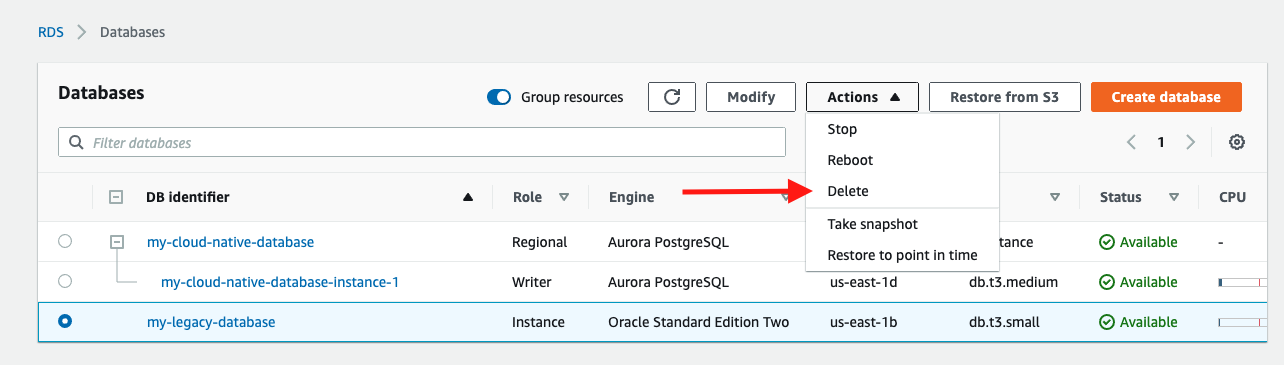Click page number 1 in pagination
This screenshot has height=365, width=1284.
point(1161,142)
